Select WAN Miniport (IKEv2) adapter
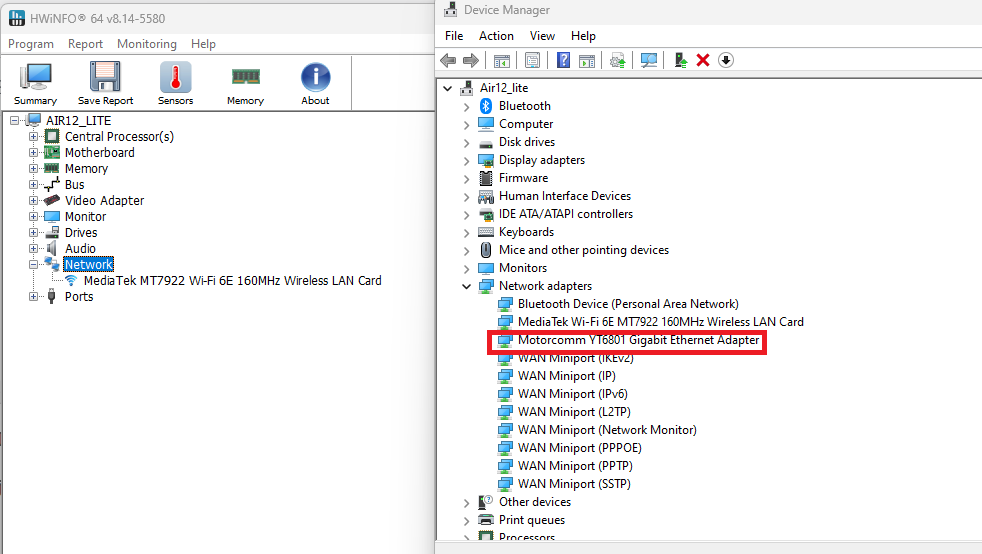982x554 pixels. click(x=576, y=358)
